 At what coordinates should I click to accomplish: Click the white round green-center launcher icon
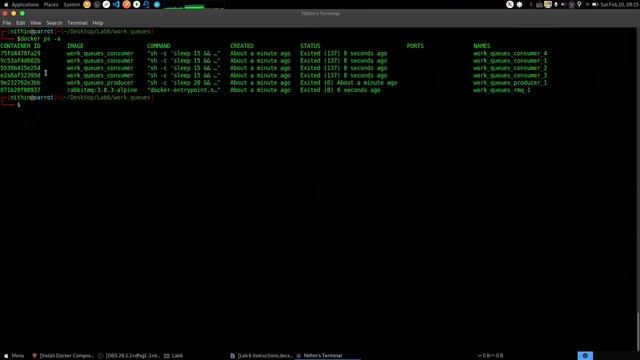click(x=137, y=4)
